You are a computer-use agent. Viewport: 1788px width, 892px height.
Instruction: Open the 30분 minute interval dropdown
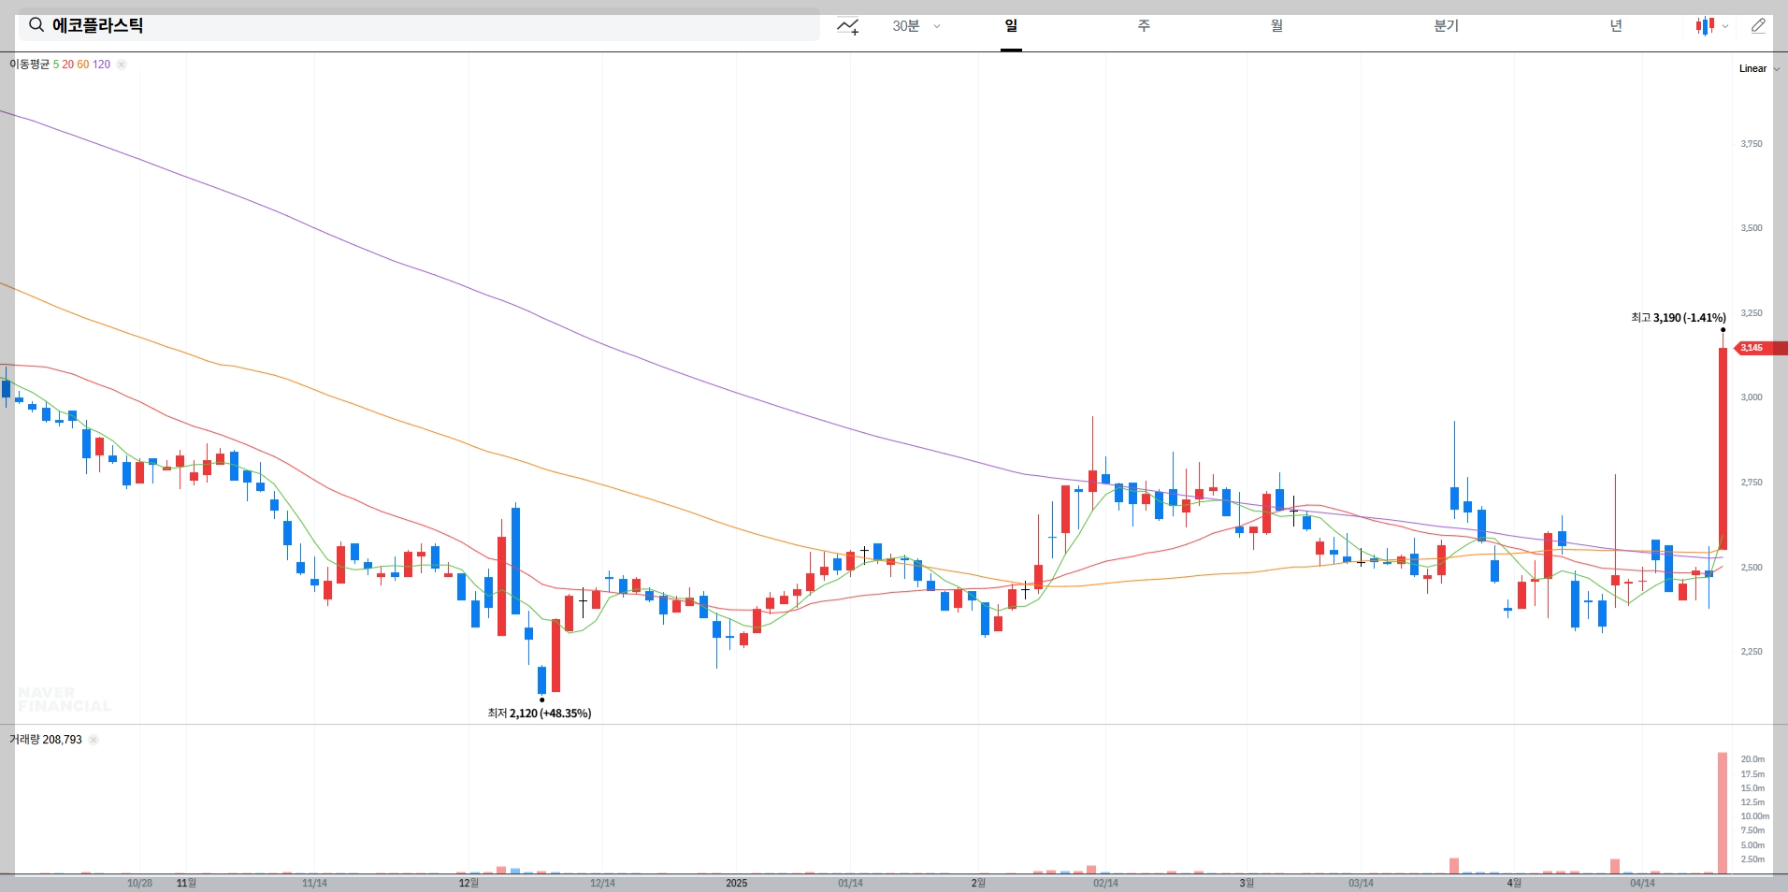tap(916, 26)
